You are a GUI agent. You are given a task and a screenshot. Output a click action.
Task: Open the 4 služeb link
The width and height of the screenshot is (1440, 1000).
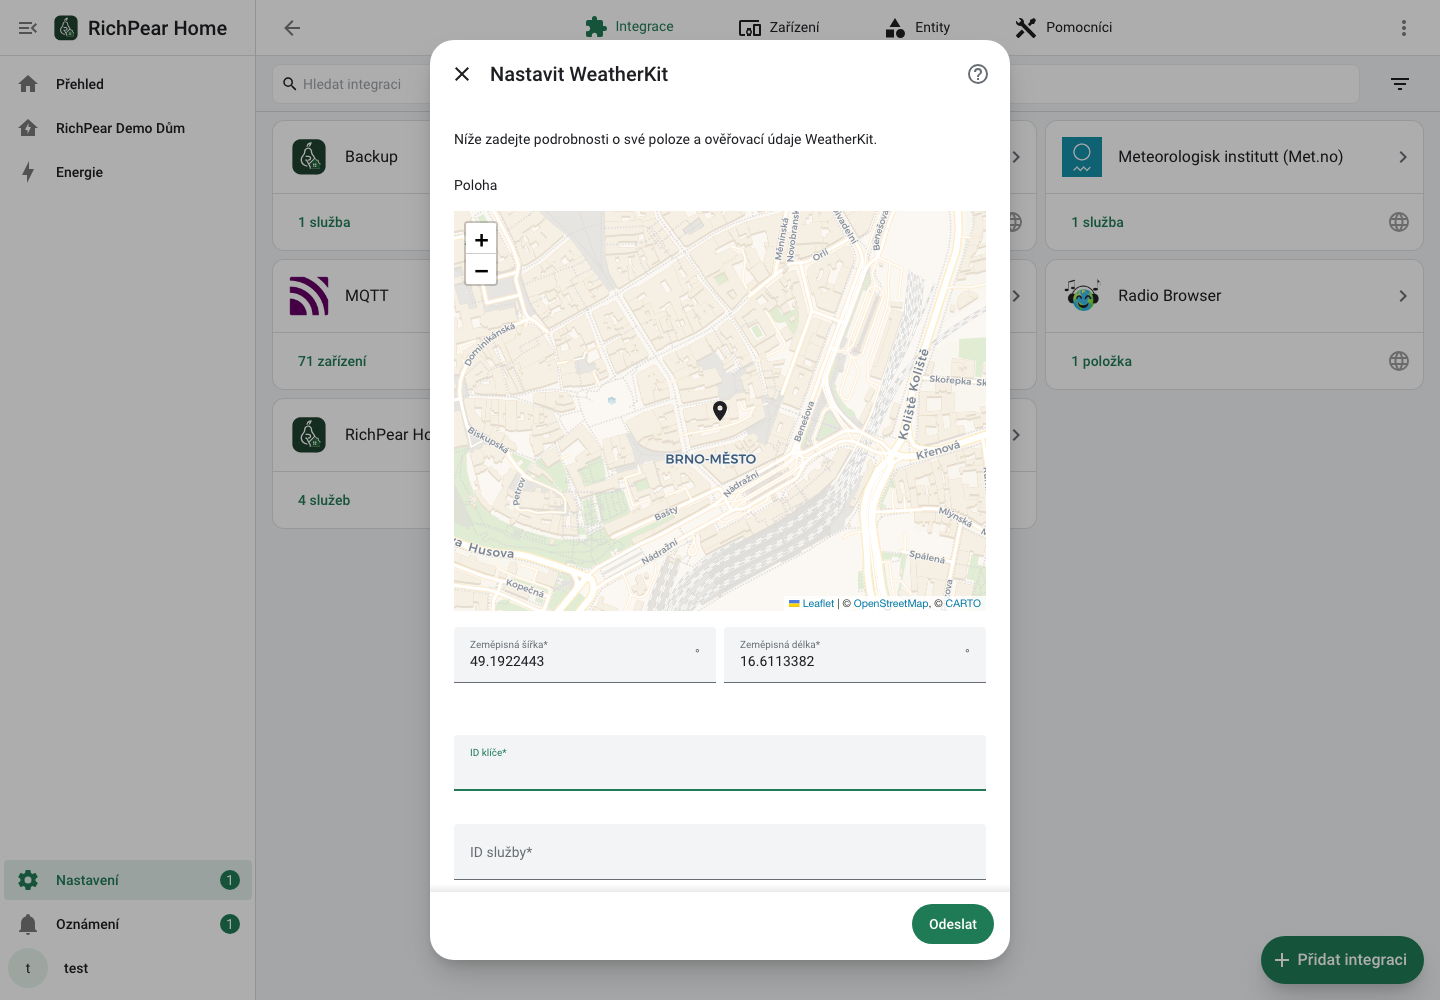(x=324, y=500)
